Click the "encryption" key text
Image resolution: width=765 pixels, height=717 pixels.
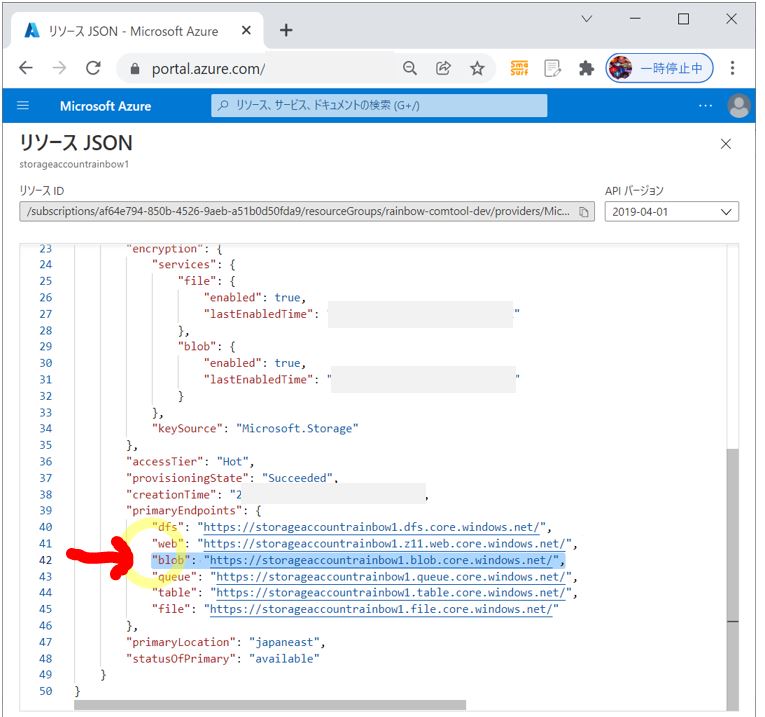coord(164,249)
